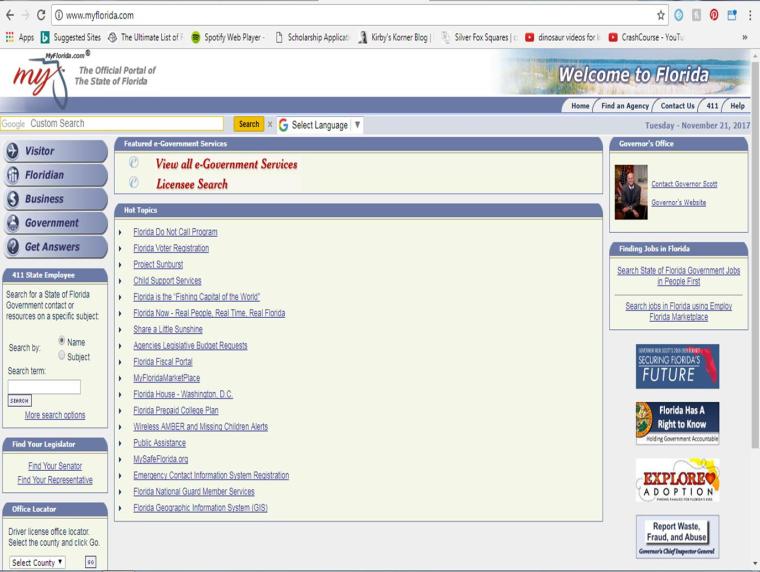Open the Find an Agency tab

[625, 105]
